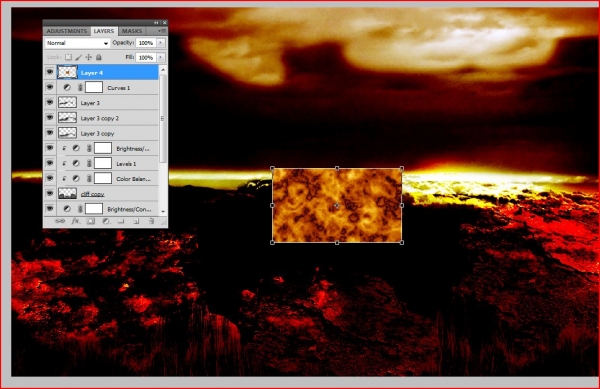Image resolution: width=600 pixels, height=389 pixels.
Task: Create new adjustment layer from bottom icon
Action: tap(106, 221)
